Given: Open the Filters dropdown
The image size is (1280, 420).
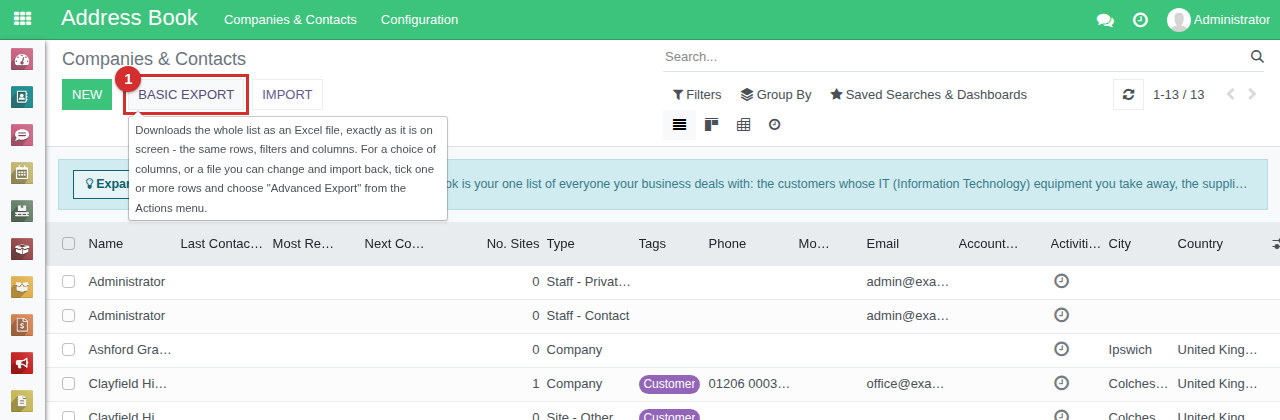Looking at the screenshot, I should 697,95.
